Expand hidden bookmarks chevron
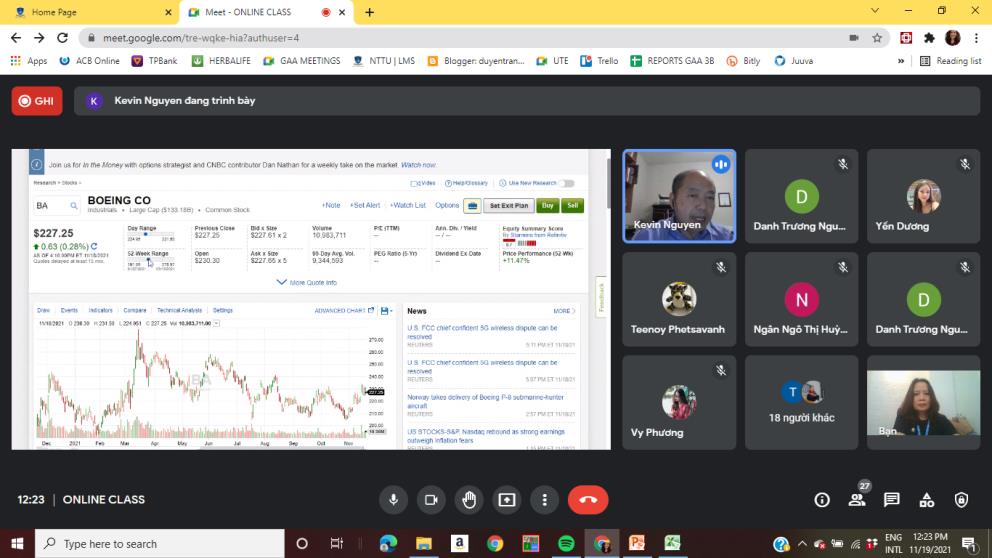992x558 pixels. (x=901, y=61)
